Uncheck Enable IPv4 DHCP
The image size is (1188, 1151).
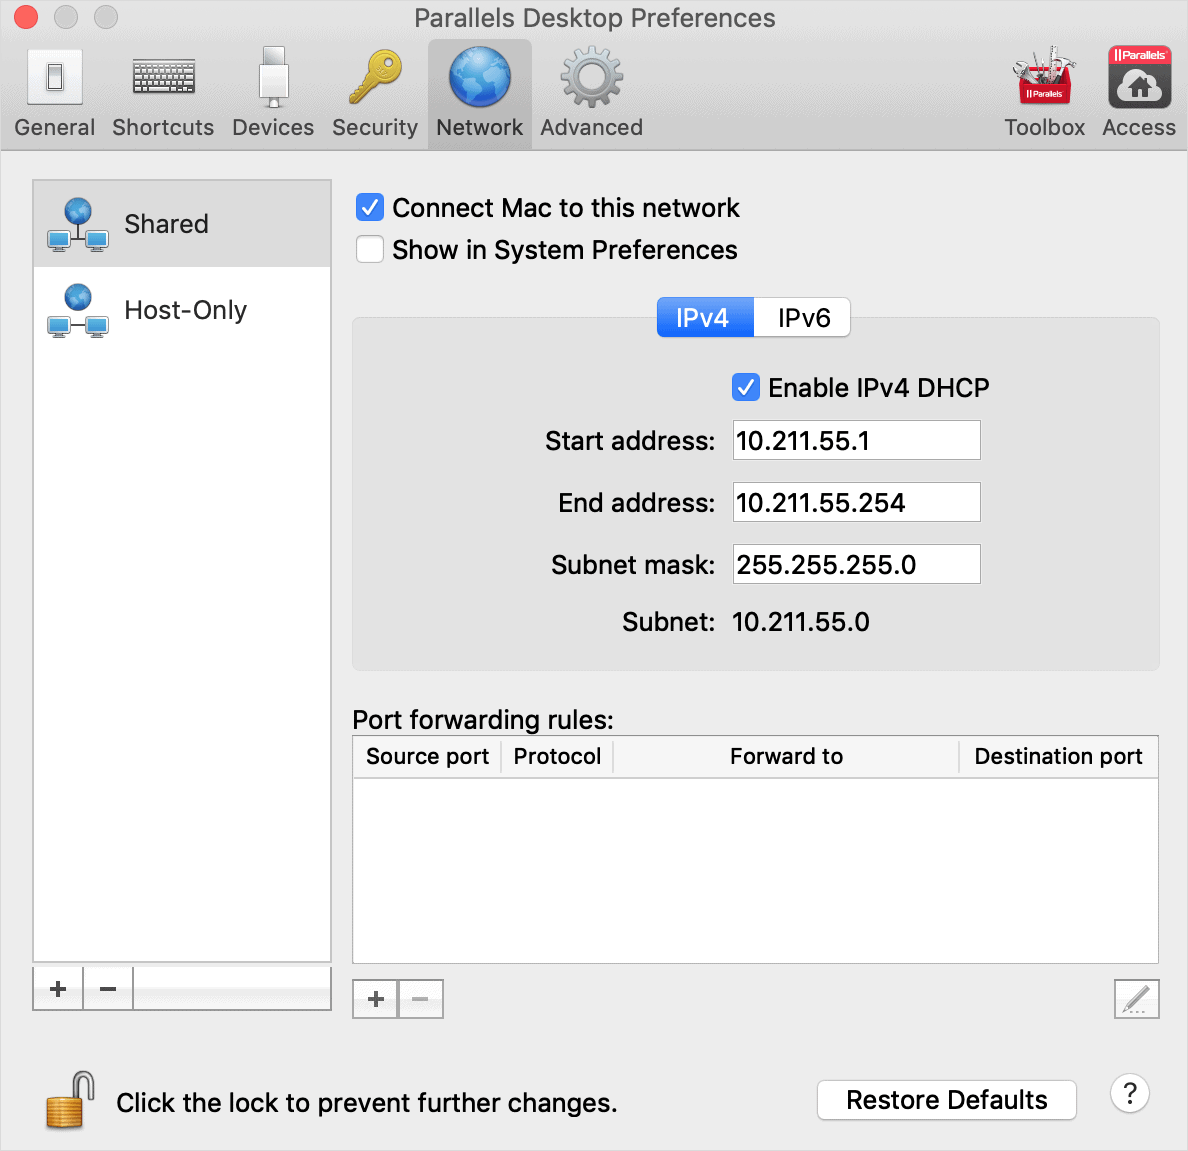(745, 387)
